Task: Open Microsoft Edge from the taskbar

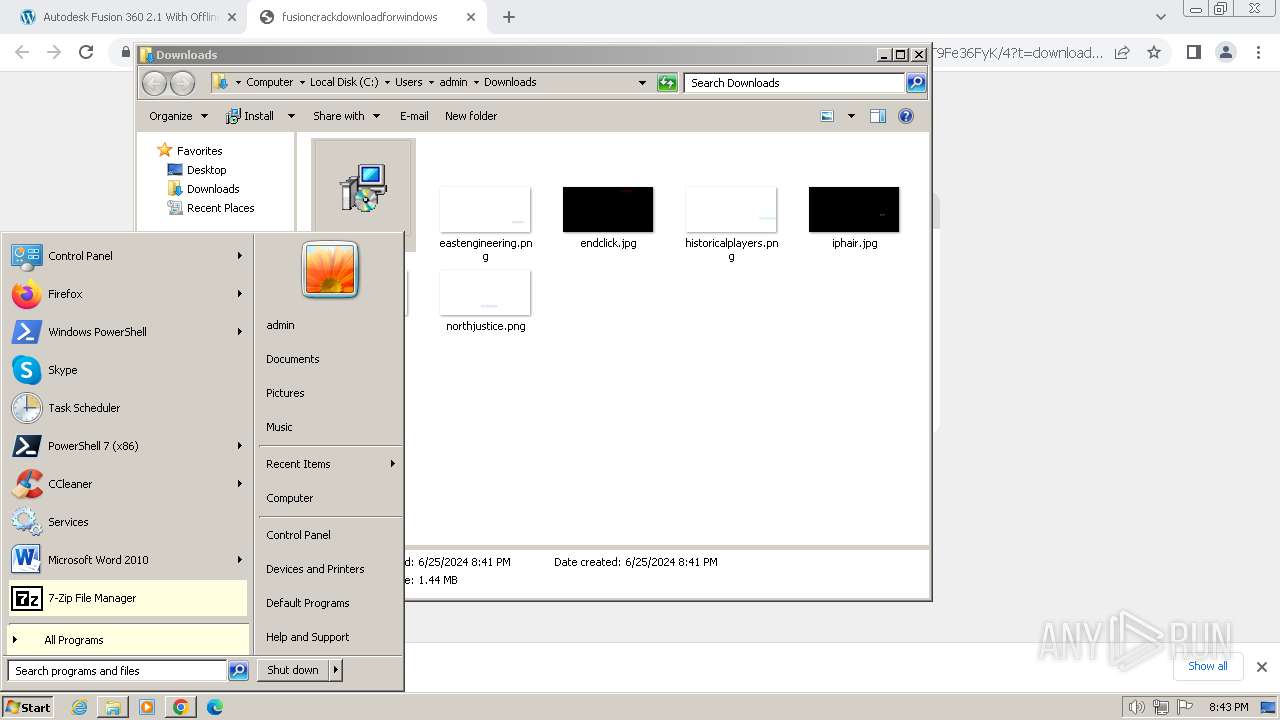Action: coord(215,707)
